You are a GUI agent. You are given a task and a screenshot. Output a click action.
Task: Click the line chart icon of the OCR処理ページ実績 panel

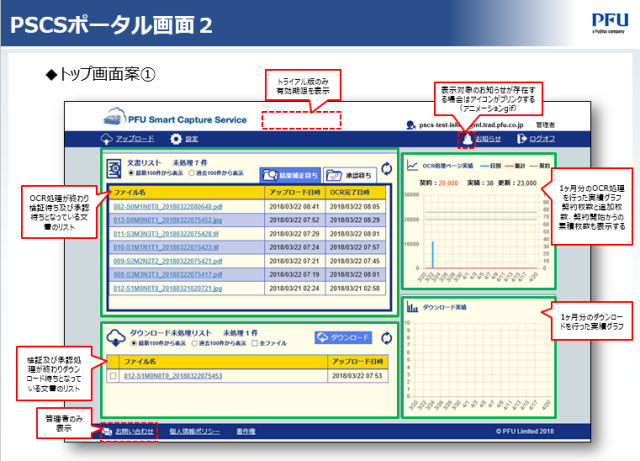(x=412, y=165)
